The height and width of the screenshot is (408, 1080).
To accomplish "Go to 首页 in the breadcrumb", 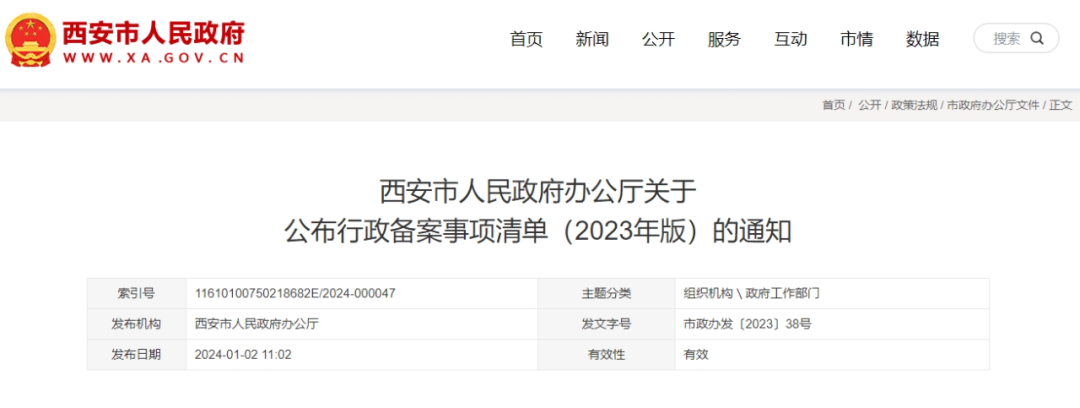I will click(833, 105).
